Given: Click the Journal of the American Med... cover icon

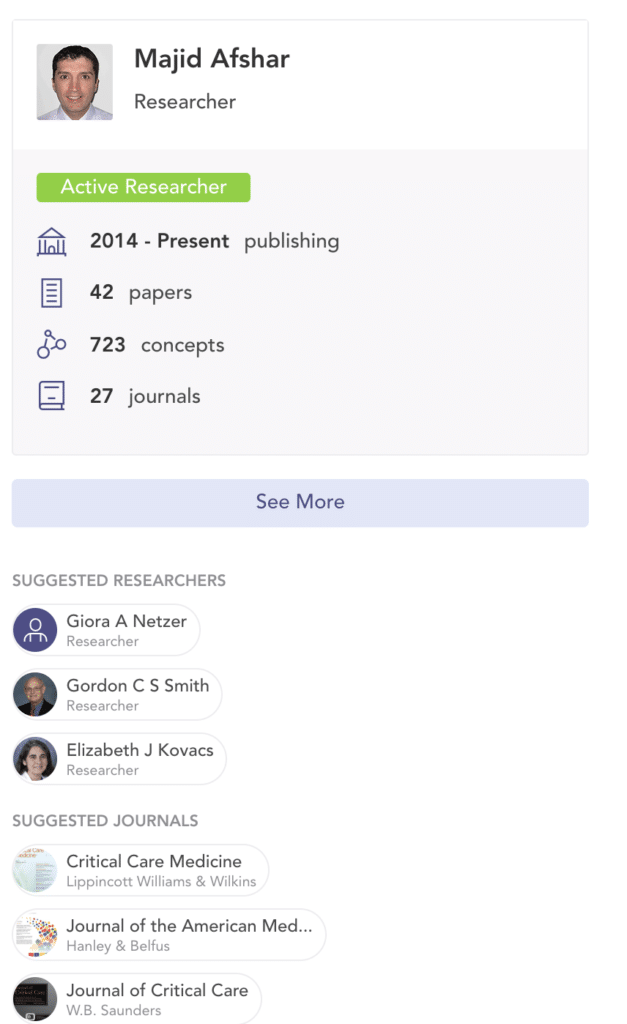Looking at the screenshot, I should (35, 935).
